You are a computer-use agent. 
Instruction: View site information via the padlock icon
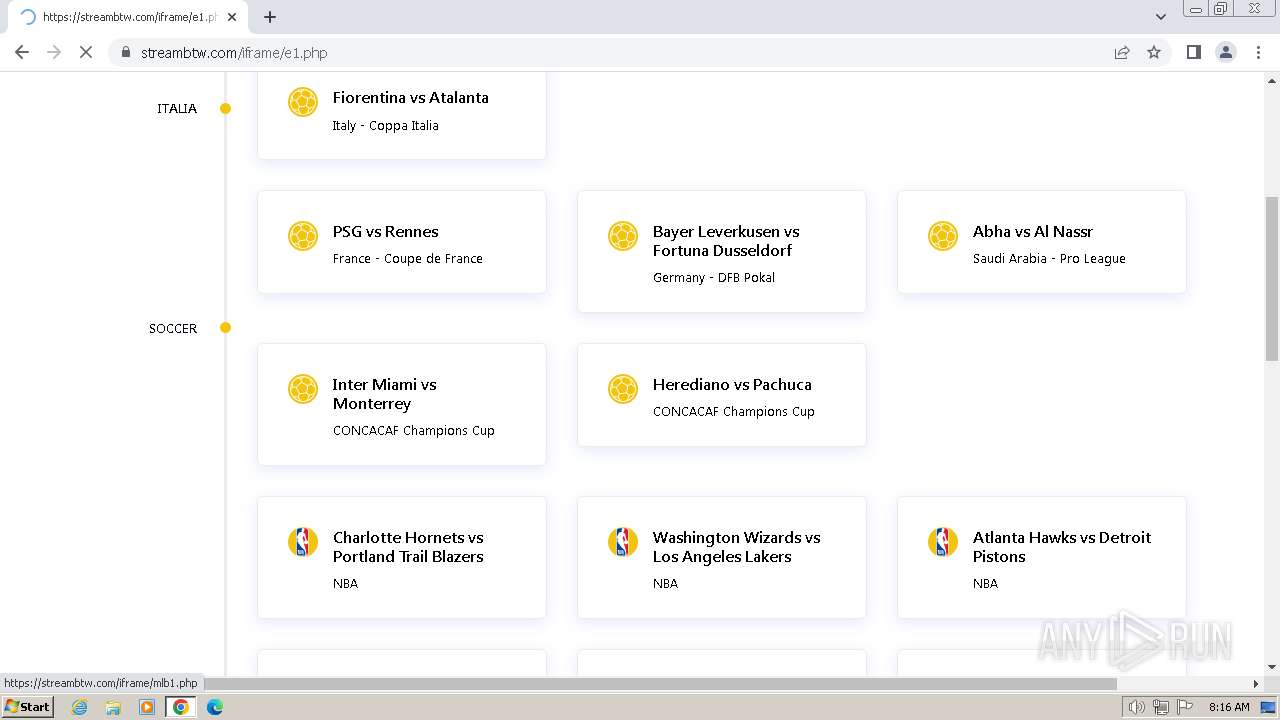126,52
